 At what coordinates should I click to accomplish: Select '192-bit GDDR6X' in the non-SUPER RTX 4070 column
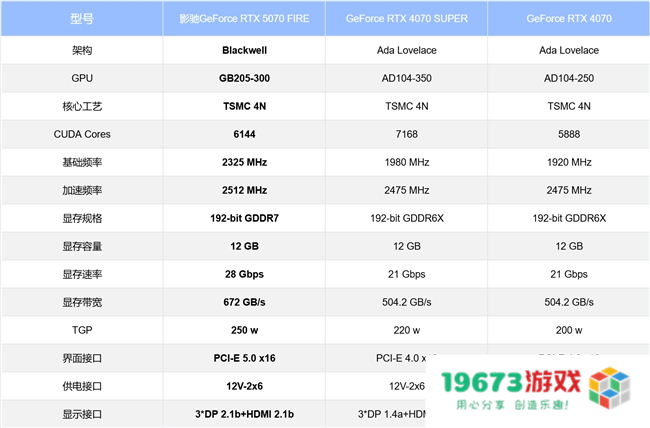tap(569, 218)
